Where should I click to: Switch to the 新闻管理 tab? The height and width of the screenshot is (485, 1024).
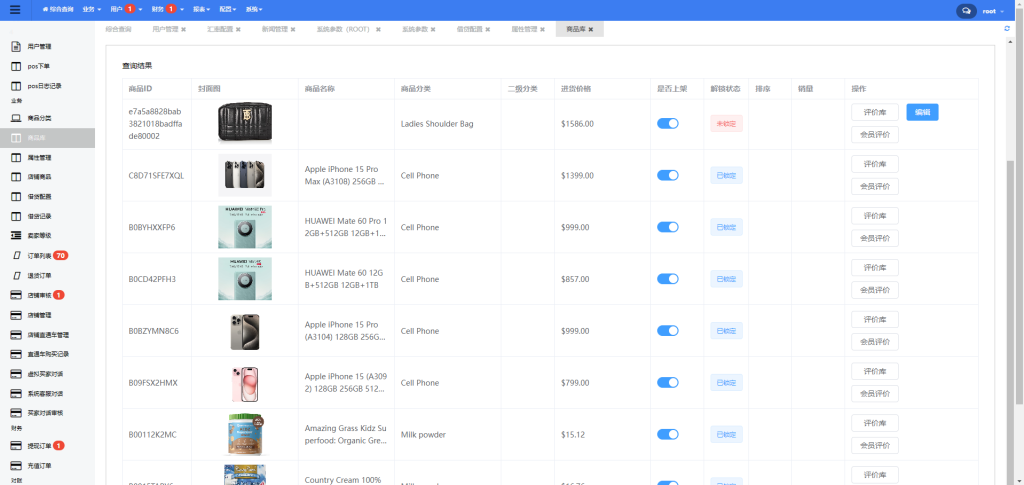(x=274, y=29)
